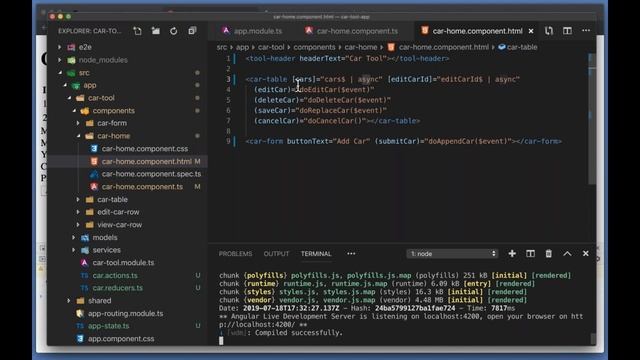Image resolution: width=640 pixels, height=360 pixels.
Task: Expand the view-car-row folder
Action: 120,225
